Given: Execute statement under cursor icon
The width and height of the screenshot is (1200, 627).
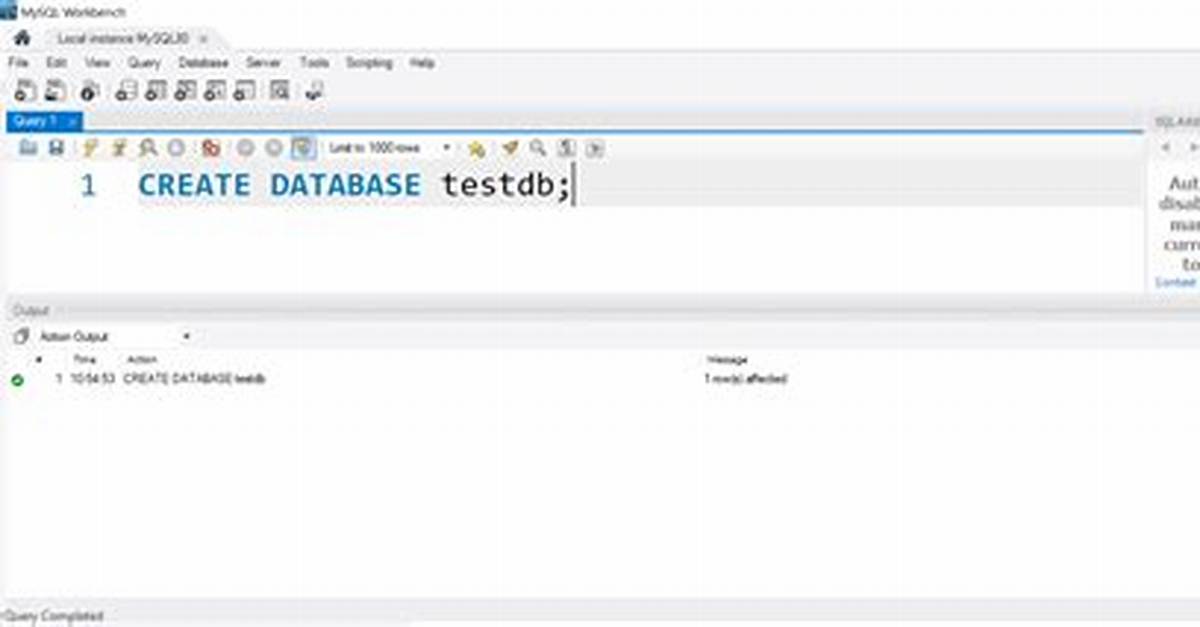Looking at the screenshot, I should click(x=119, y=148).
